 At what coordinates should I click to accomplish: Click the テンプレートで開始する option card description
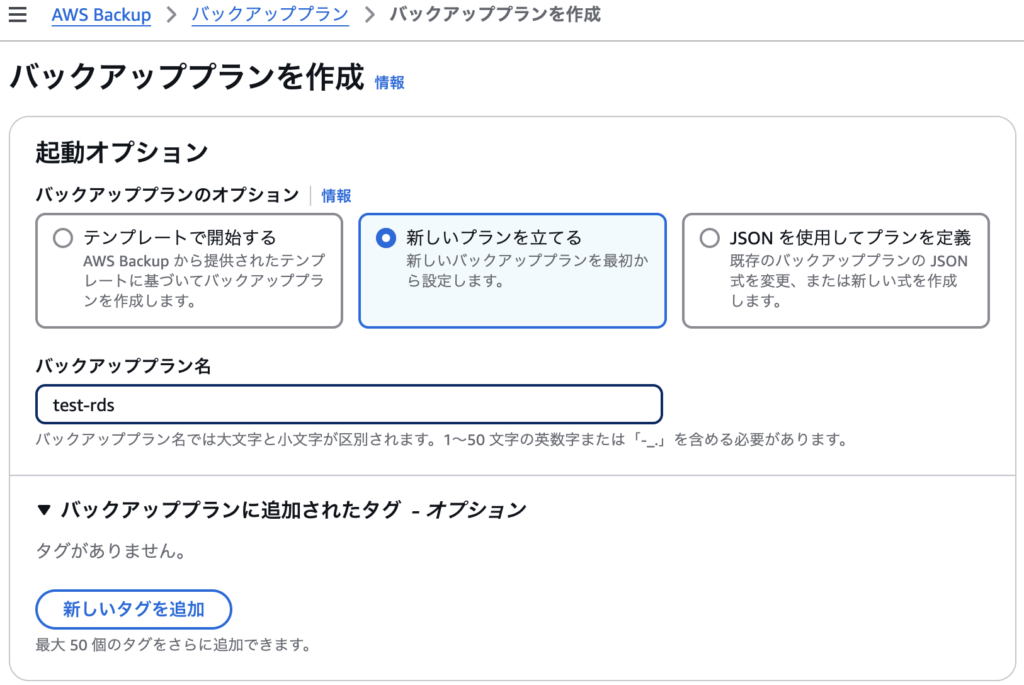click(x=204, y=281)
